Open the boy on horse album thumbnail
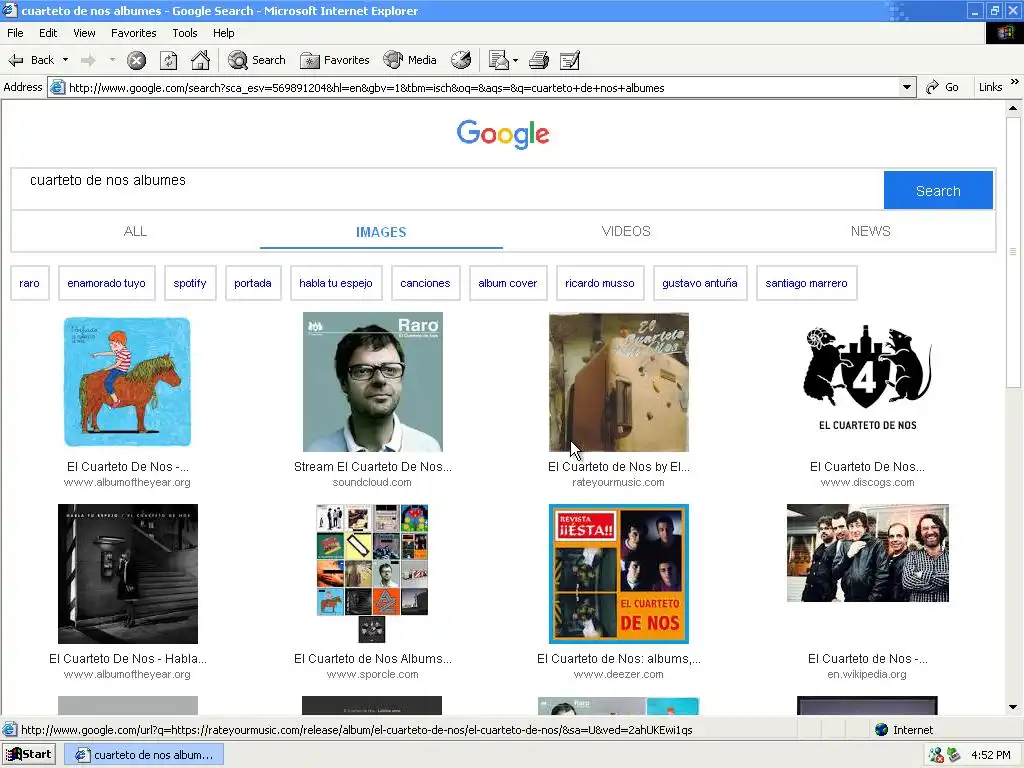Screen dimensions: 1024x768 point(127,382)
